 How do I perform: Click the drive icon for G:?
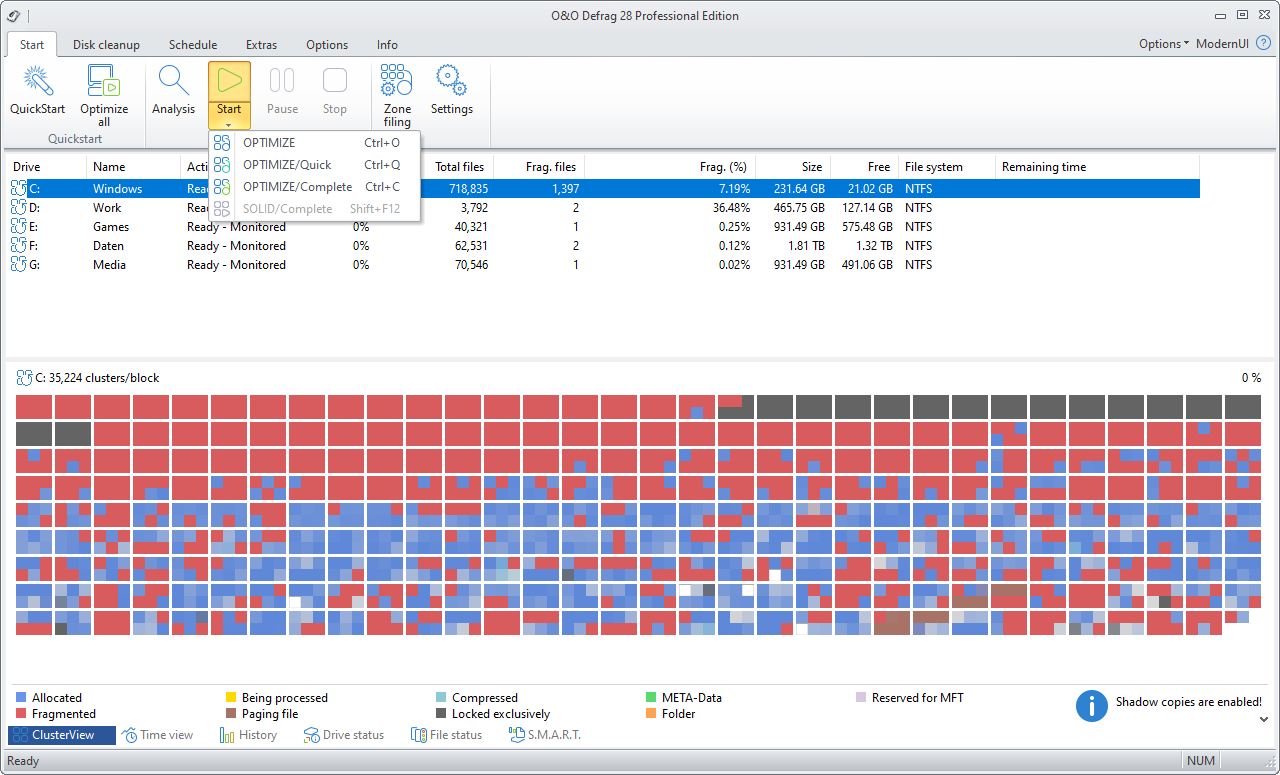18,264
